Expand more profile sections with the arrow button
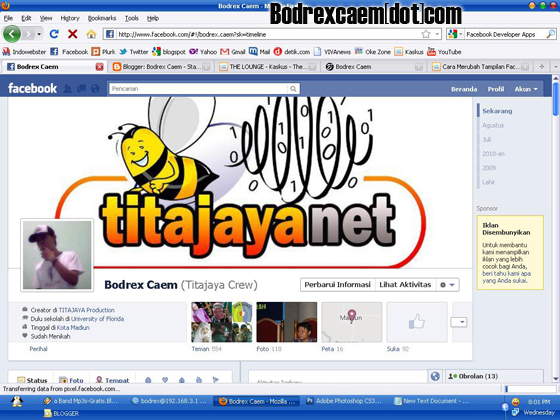The image size is (560, 420). [459, 322]
